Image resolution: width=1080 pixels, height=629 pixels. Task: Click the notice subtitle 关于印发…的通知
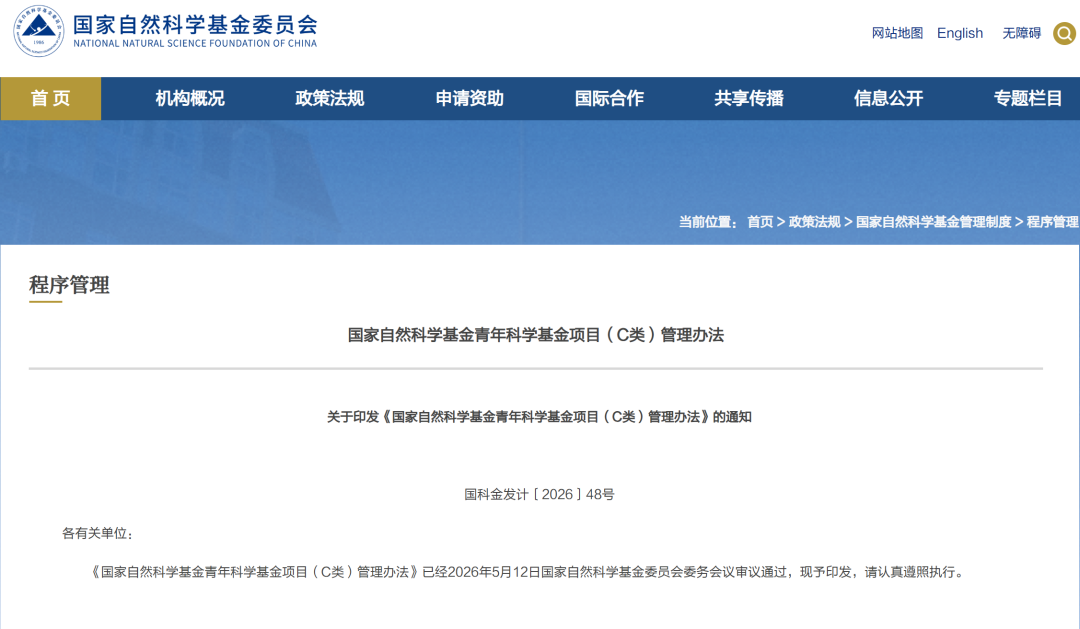[539, 417]
